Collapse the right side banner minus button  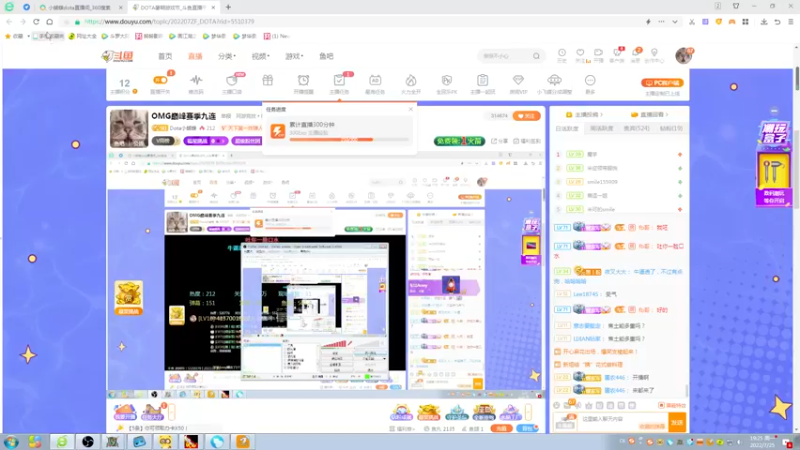[774, 111]
